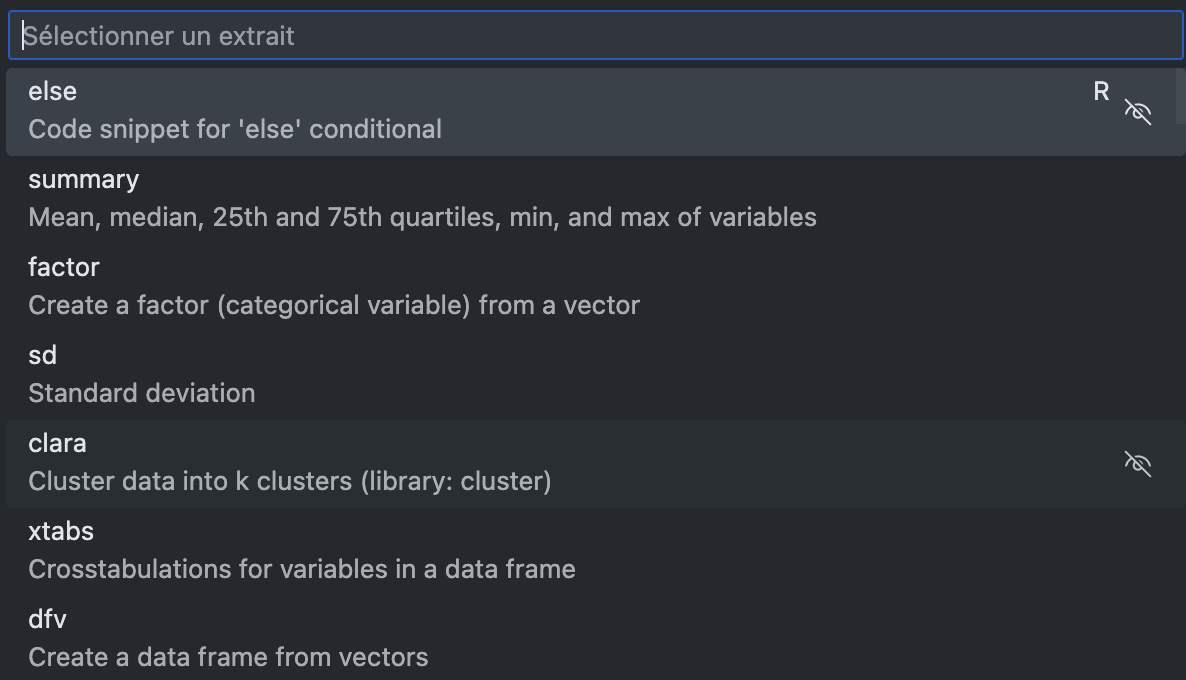Click 'Crosstabulations for variables in a data frame'
The height and width of the screenshot is (680, 1186).
pos(302,569)
